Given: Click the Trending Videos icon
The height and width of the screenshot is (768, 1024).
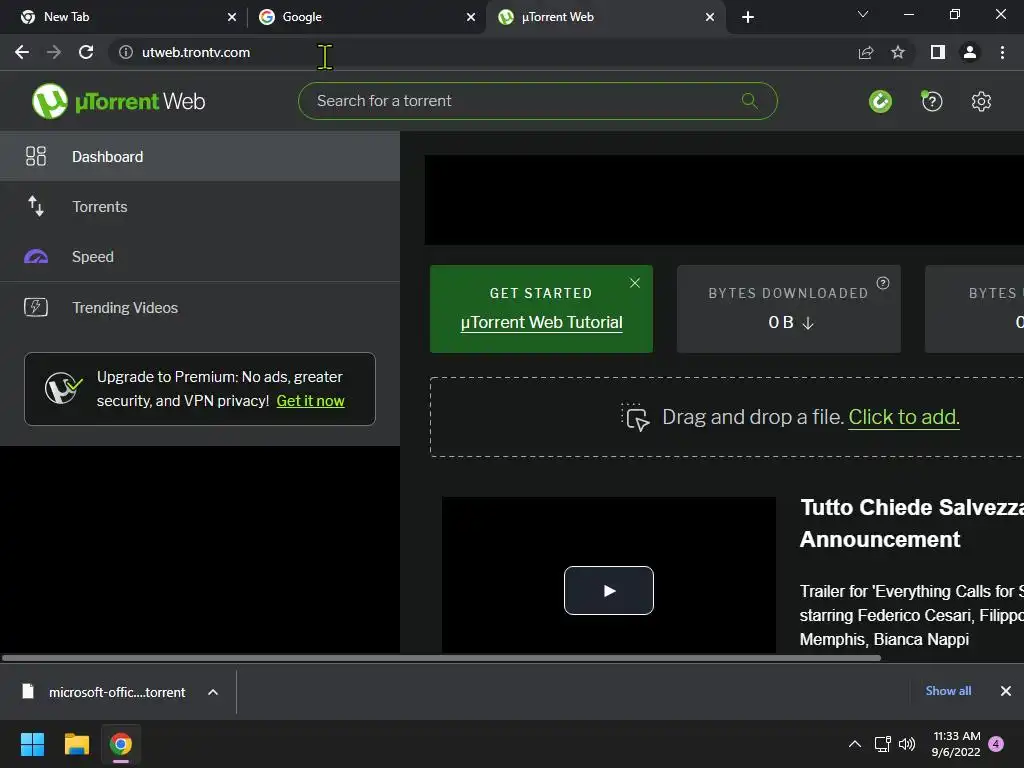Looking at the screenshot, I should (x=36, y=307).
